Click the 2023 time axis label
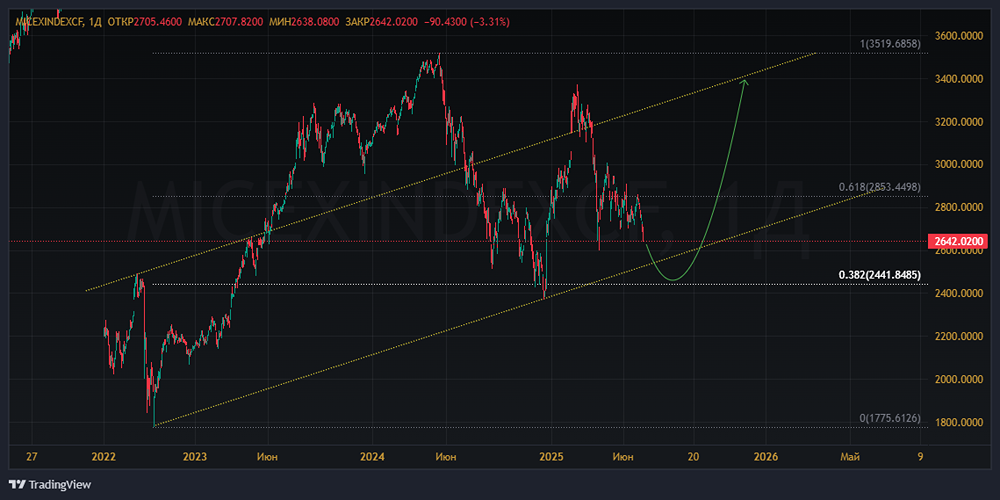 (195, 457)
